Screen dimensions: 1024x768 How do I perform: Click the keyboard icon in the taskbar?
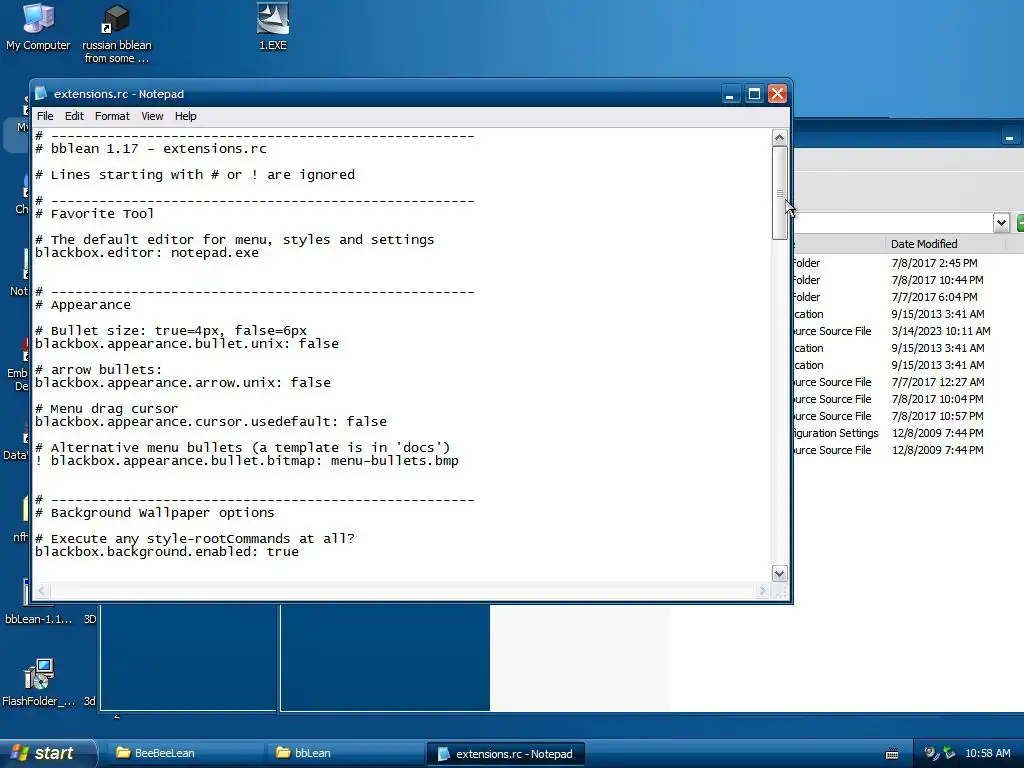point(891,754)
